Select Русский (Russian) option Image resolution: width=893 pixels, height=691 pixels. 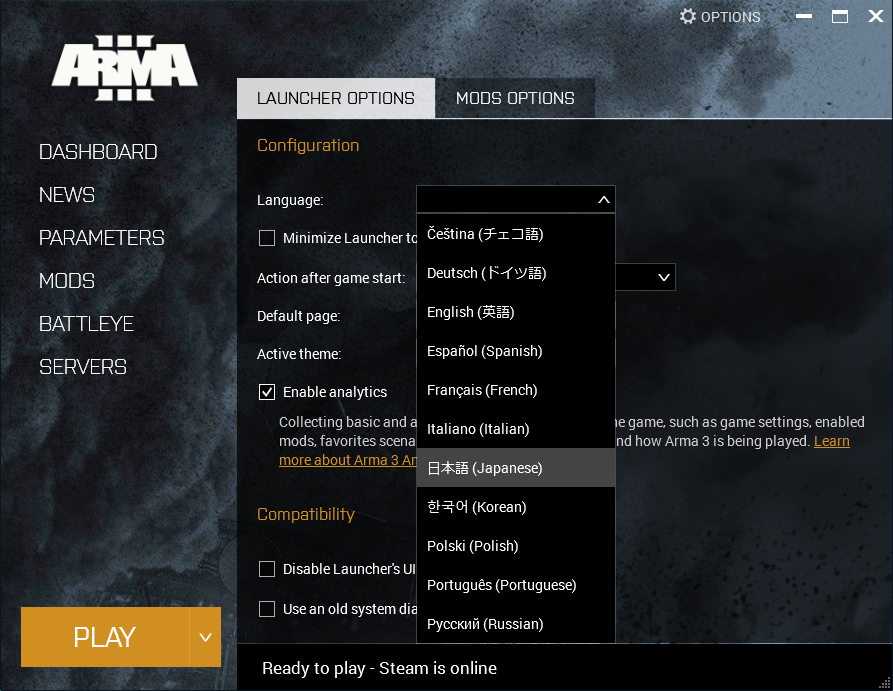[x=516, y=624]
